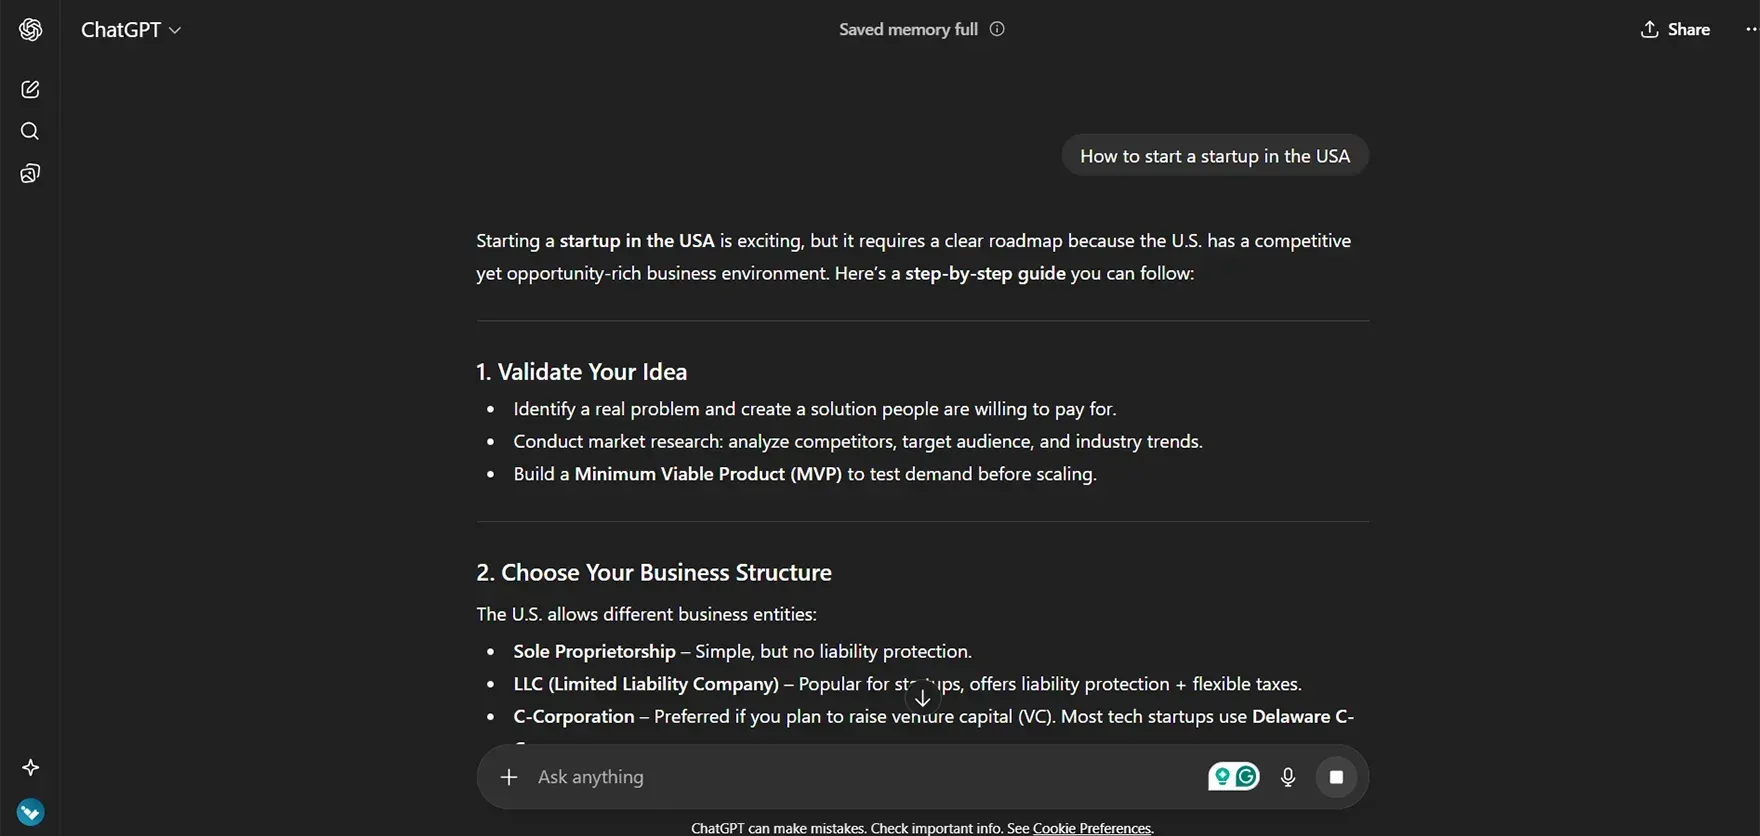
Task: Start a new chat
Action: [x=30, y=89]
